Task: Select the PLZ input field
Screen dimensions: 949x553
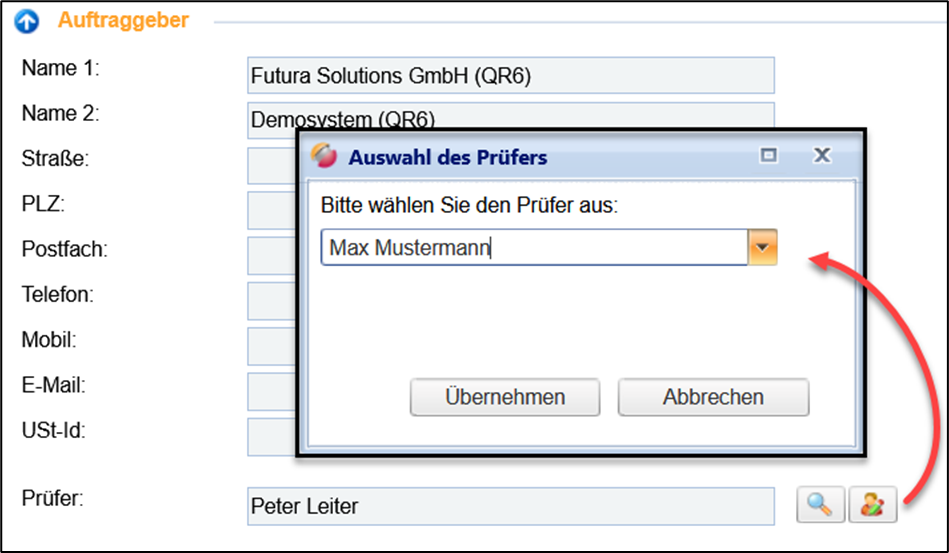Action: click(271, 210)
